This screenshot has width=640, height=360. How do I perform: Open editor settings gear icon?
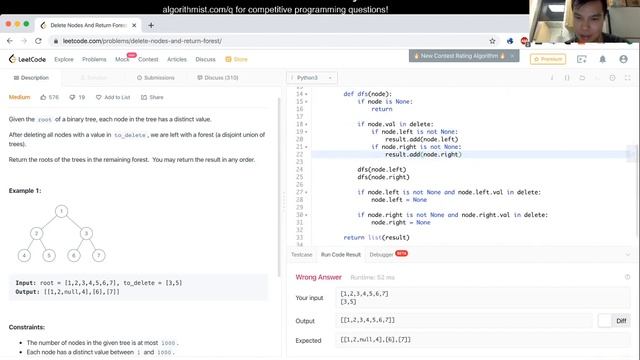click(x=612, y=78)
